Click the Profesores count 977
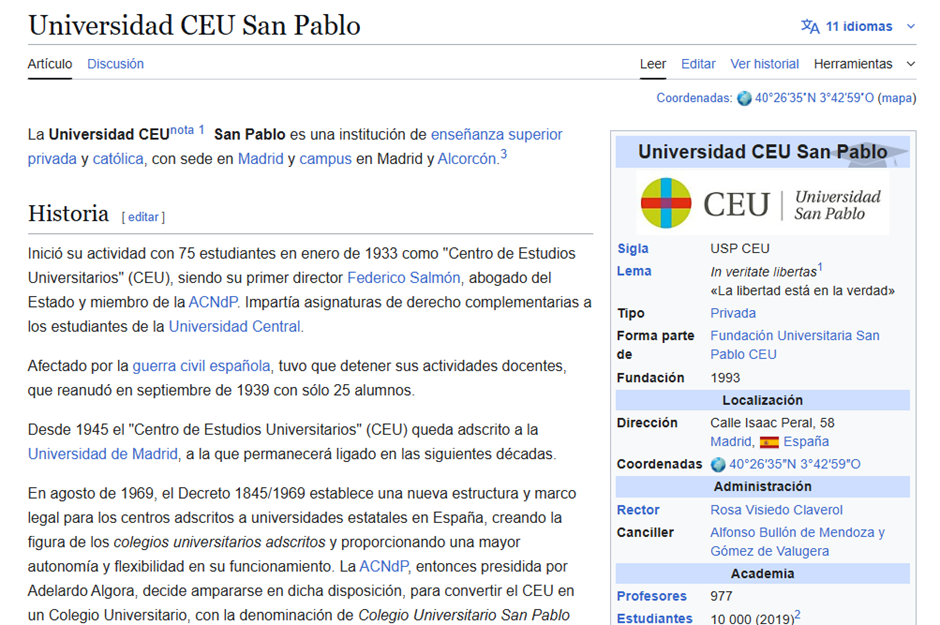Screen dimensions: 940x625 point(721,596)
